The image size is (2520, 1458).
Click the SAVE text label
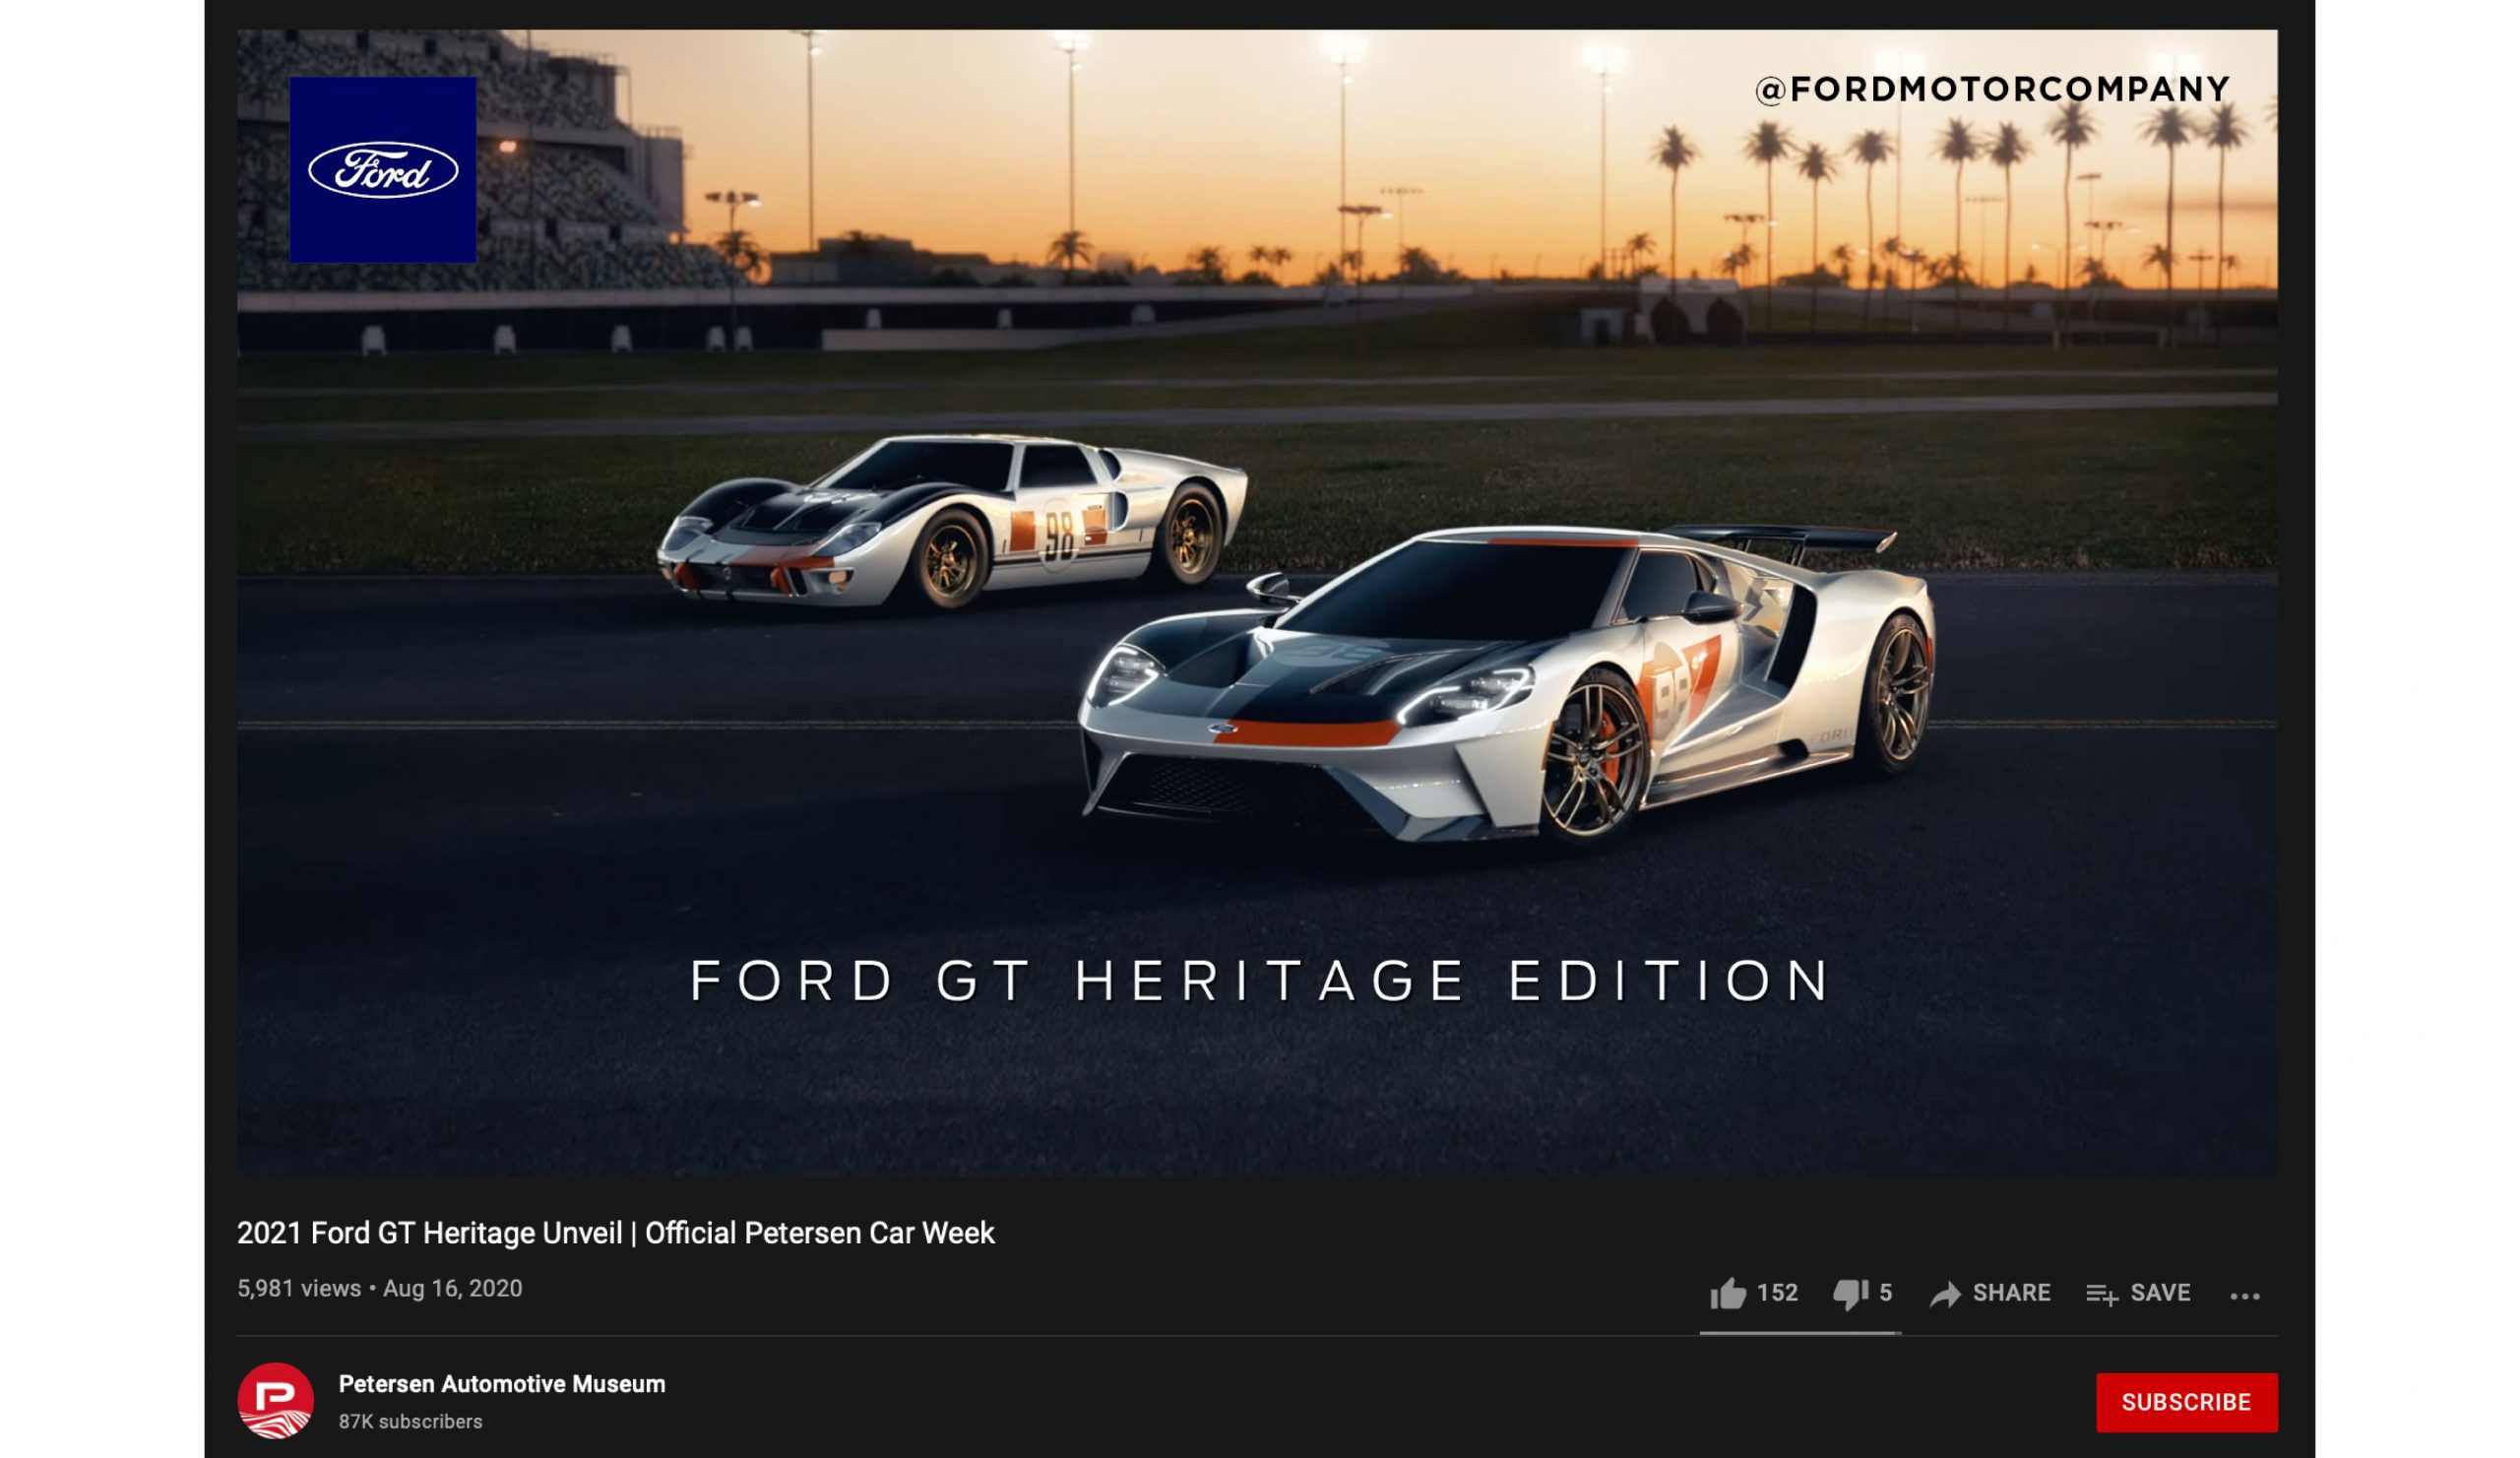coord(2160,1293)
